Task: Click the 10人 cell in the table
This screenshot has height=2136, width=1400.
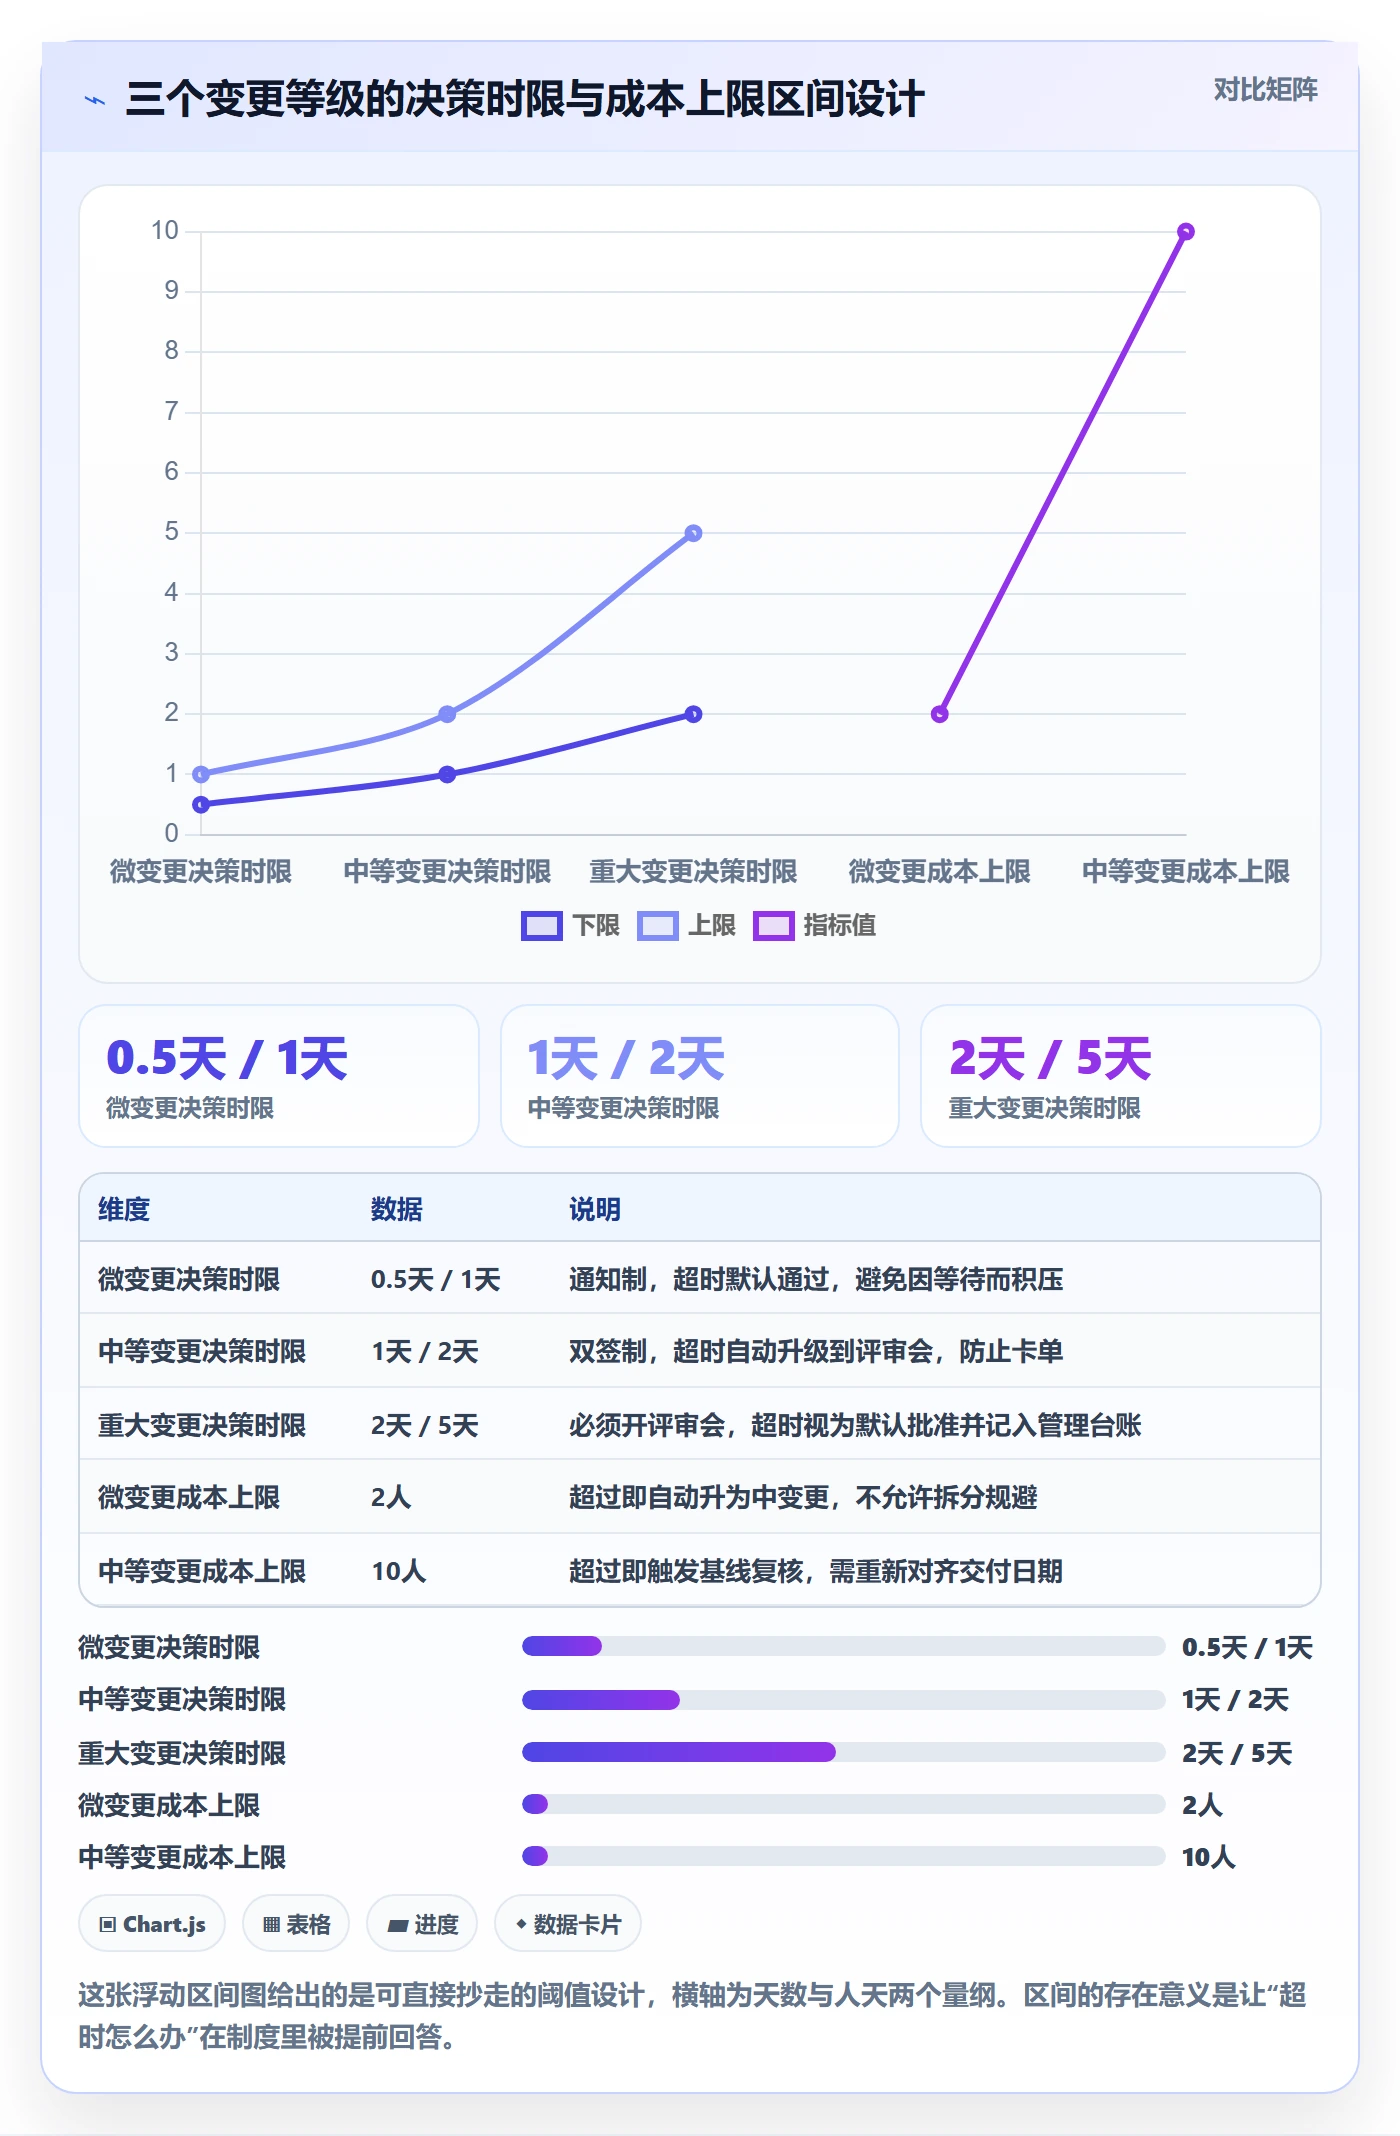Action: tap(399, 1571)
